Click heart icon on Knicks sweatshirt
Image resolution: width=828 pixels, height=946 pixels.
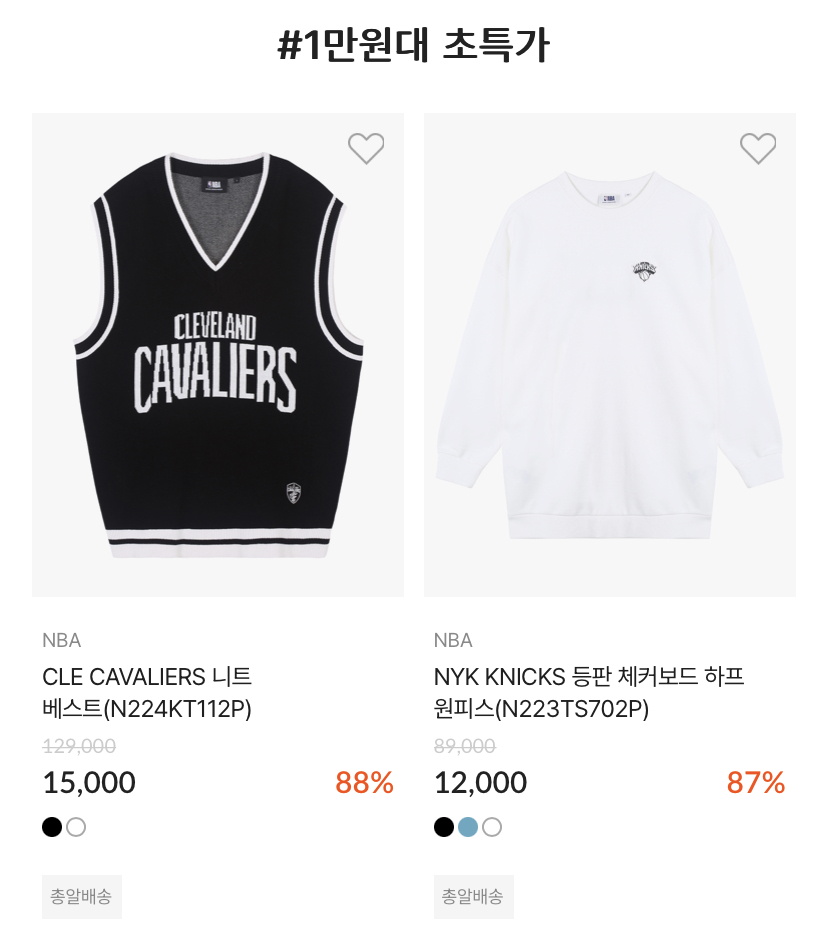point(758,148)
